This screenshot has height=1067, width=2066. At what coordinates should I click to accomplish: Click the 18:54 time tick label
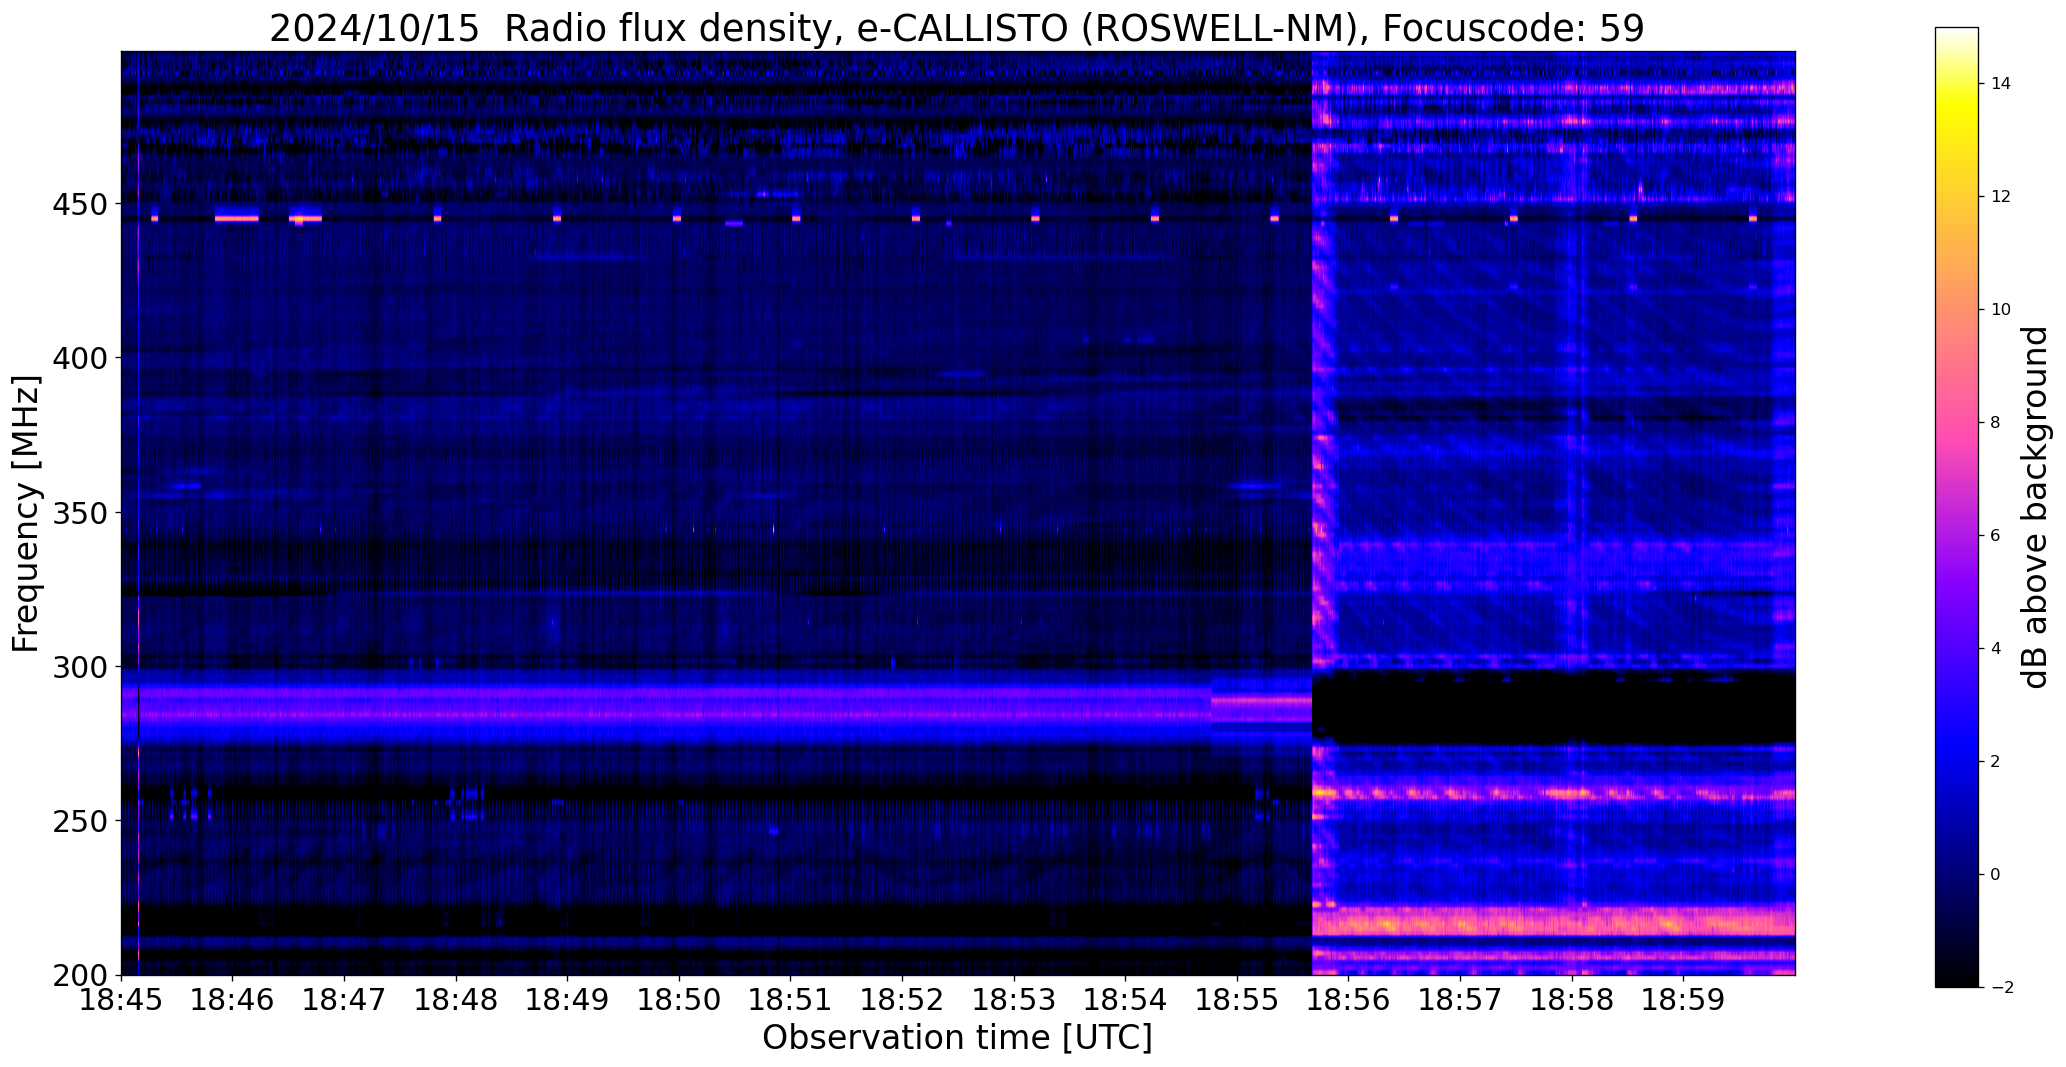1126,1000
